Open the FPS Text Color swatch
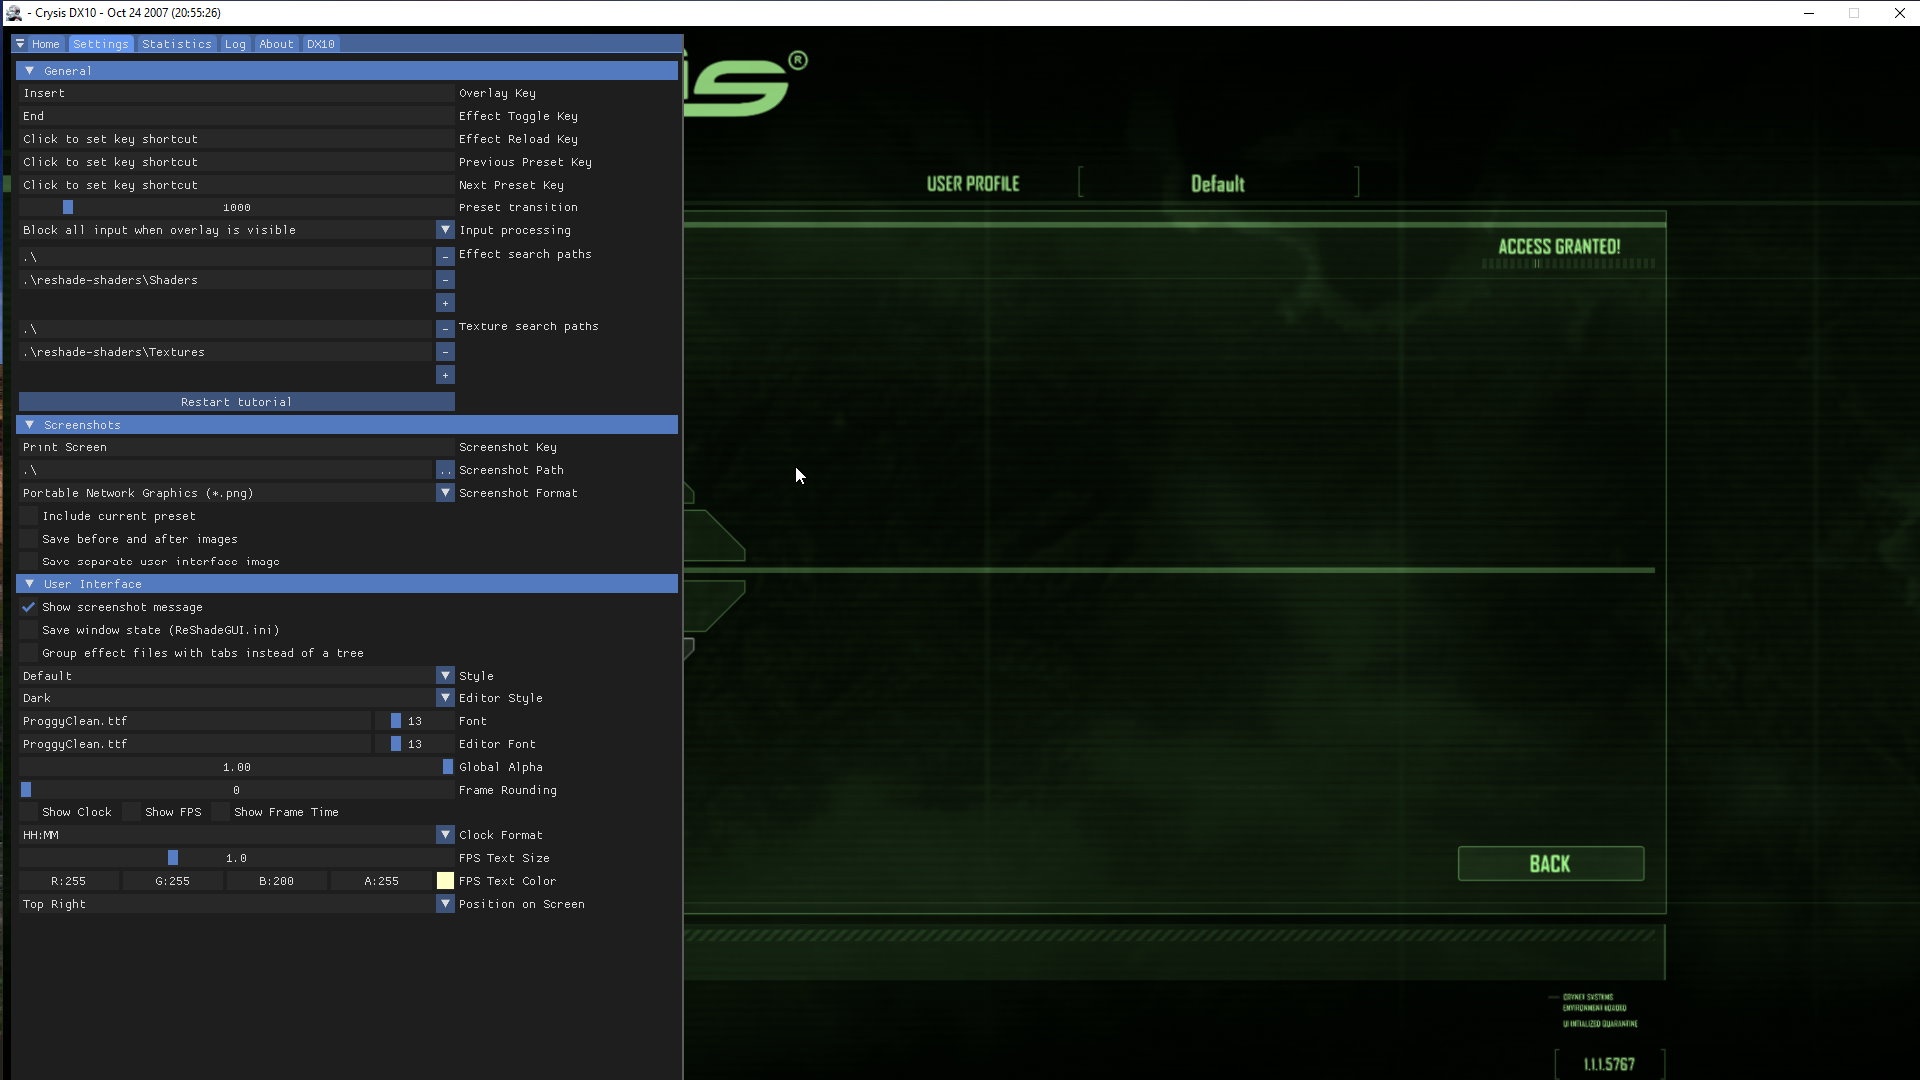This screenshot has height=1080, width=1920. click(445, 881)
